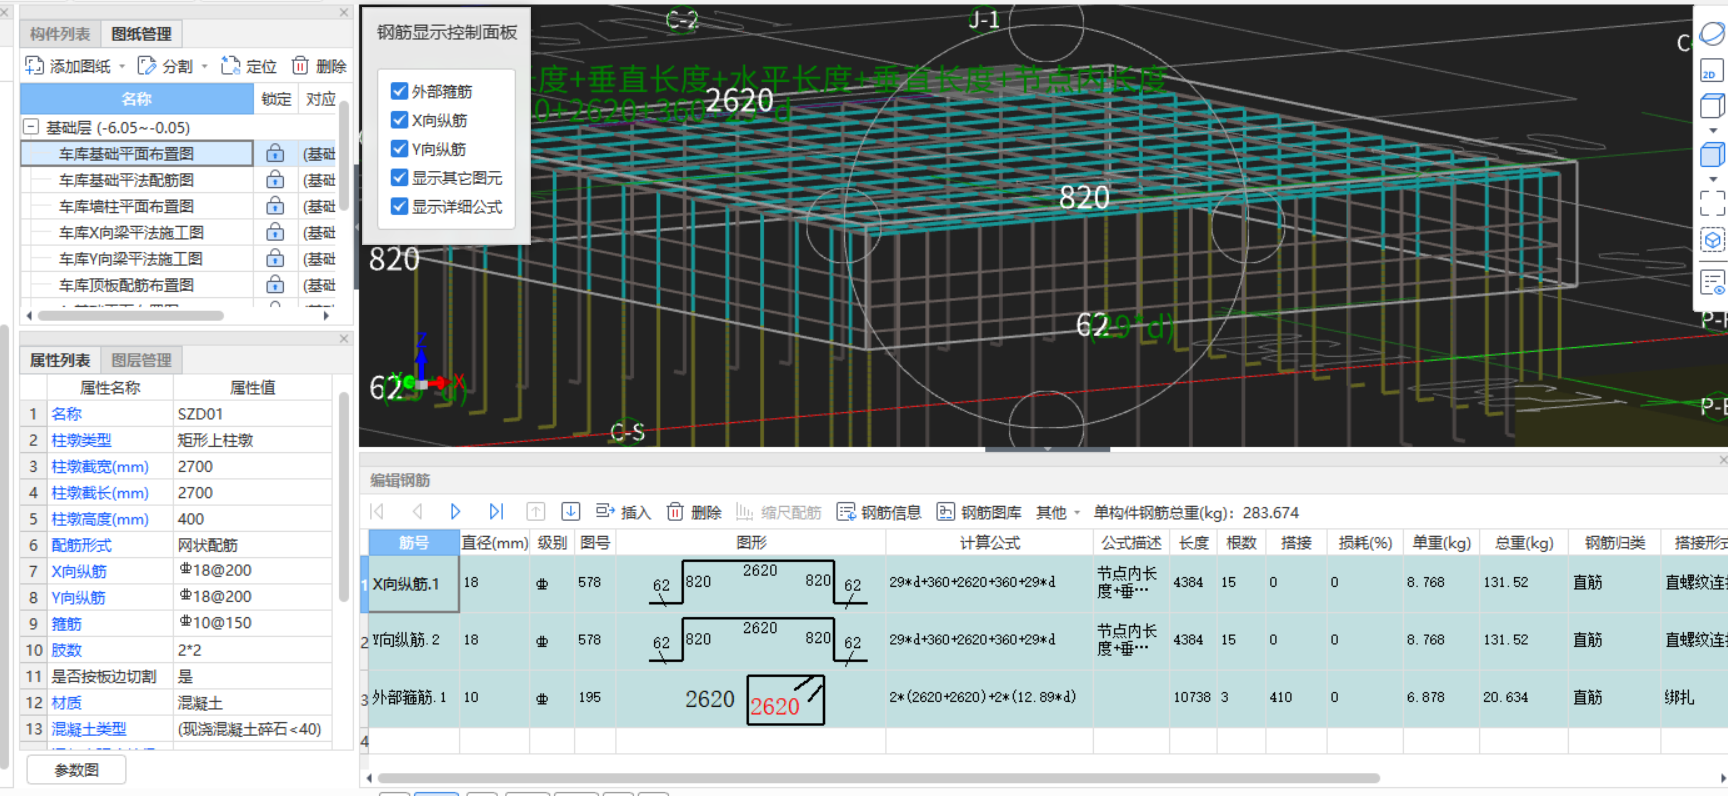Switch to 构件列表 tab
Image resolution: width=1728 pixels, height=796 pixels.
click(x=60, y=34)
